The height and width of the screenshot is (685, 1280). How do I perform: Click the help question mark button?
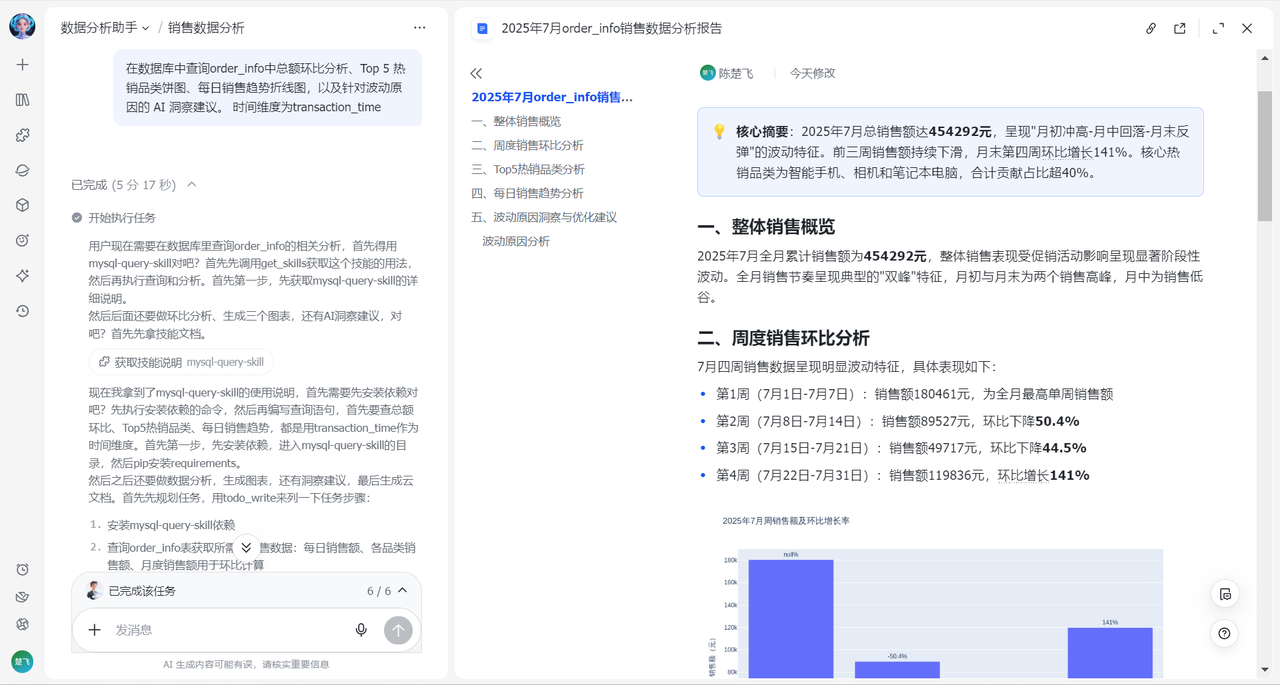[1224, 634]
